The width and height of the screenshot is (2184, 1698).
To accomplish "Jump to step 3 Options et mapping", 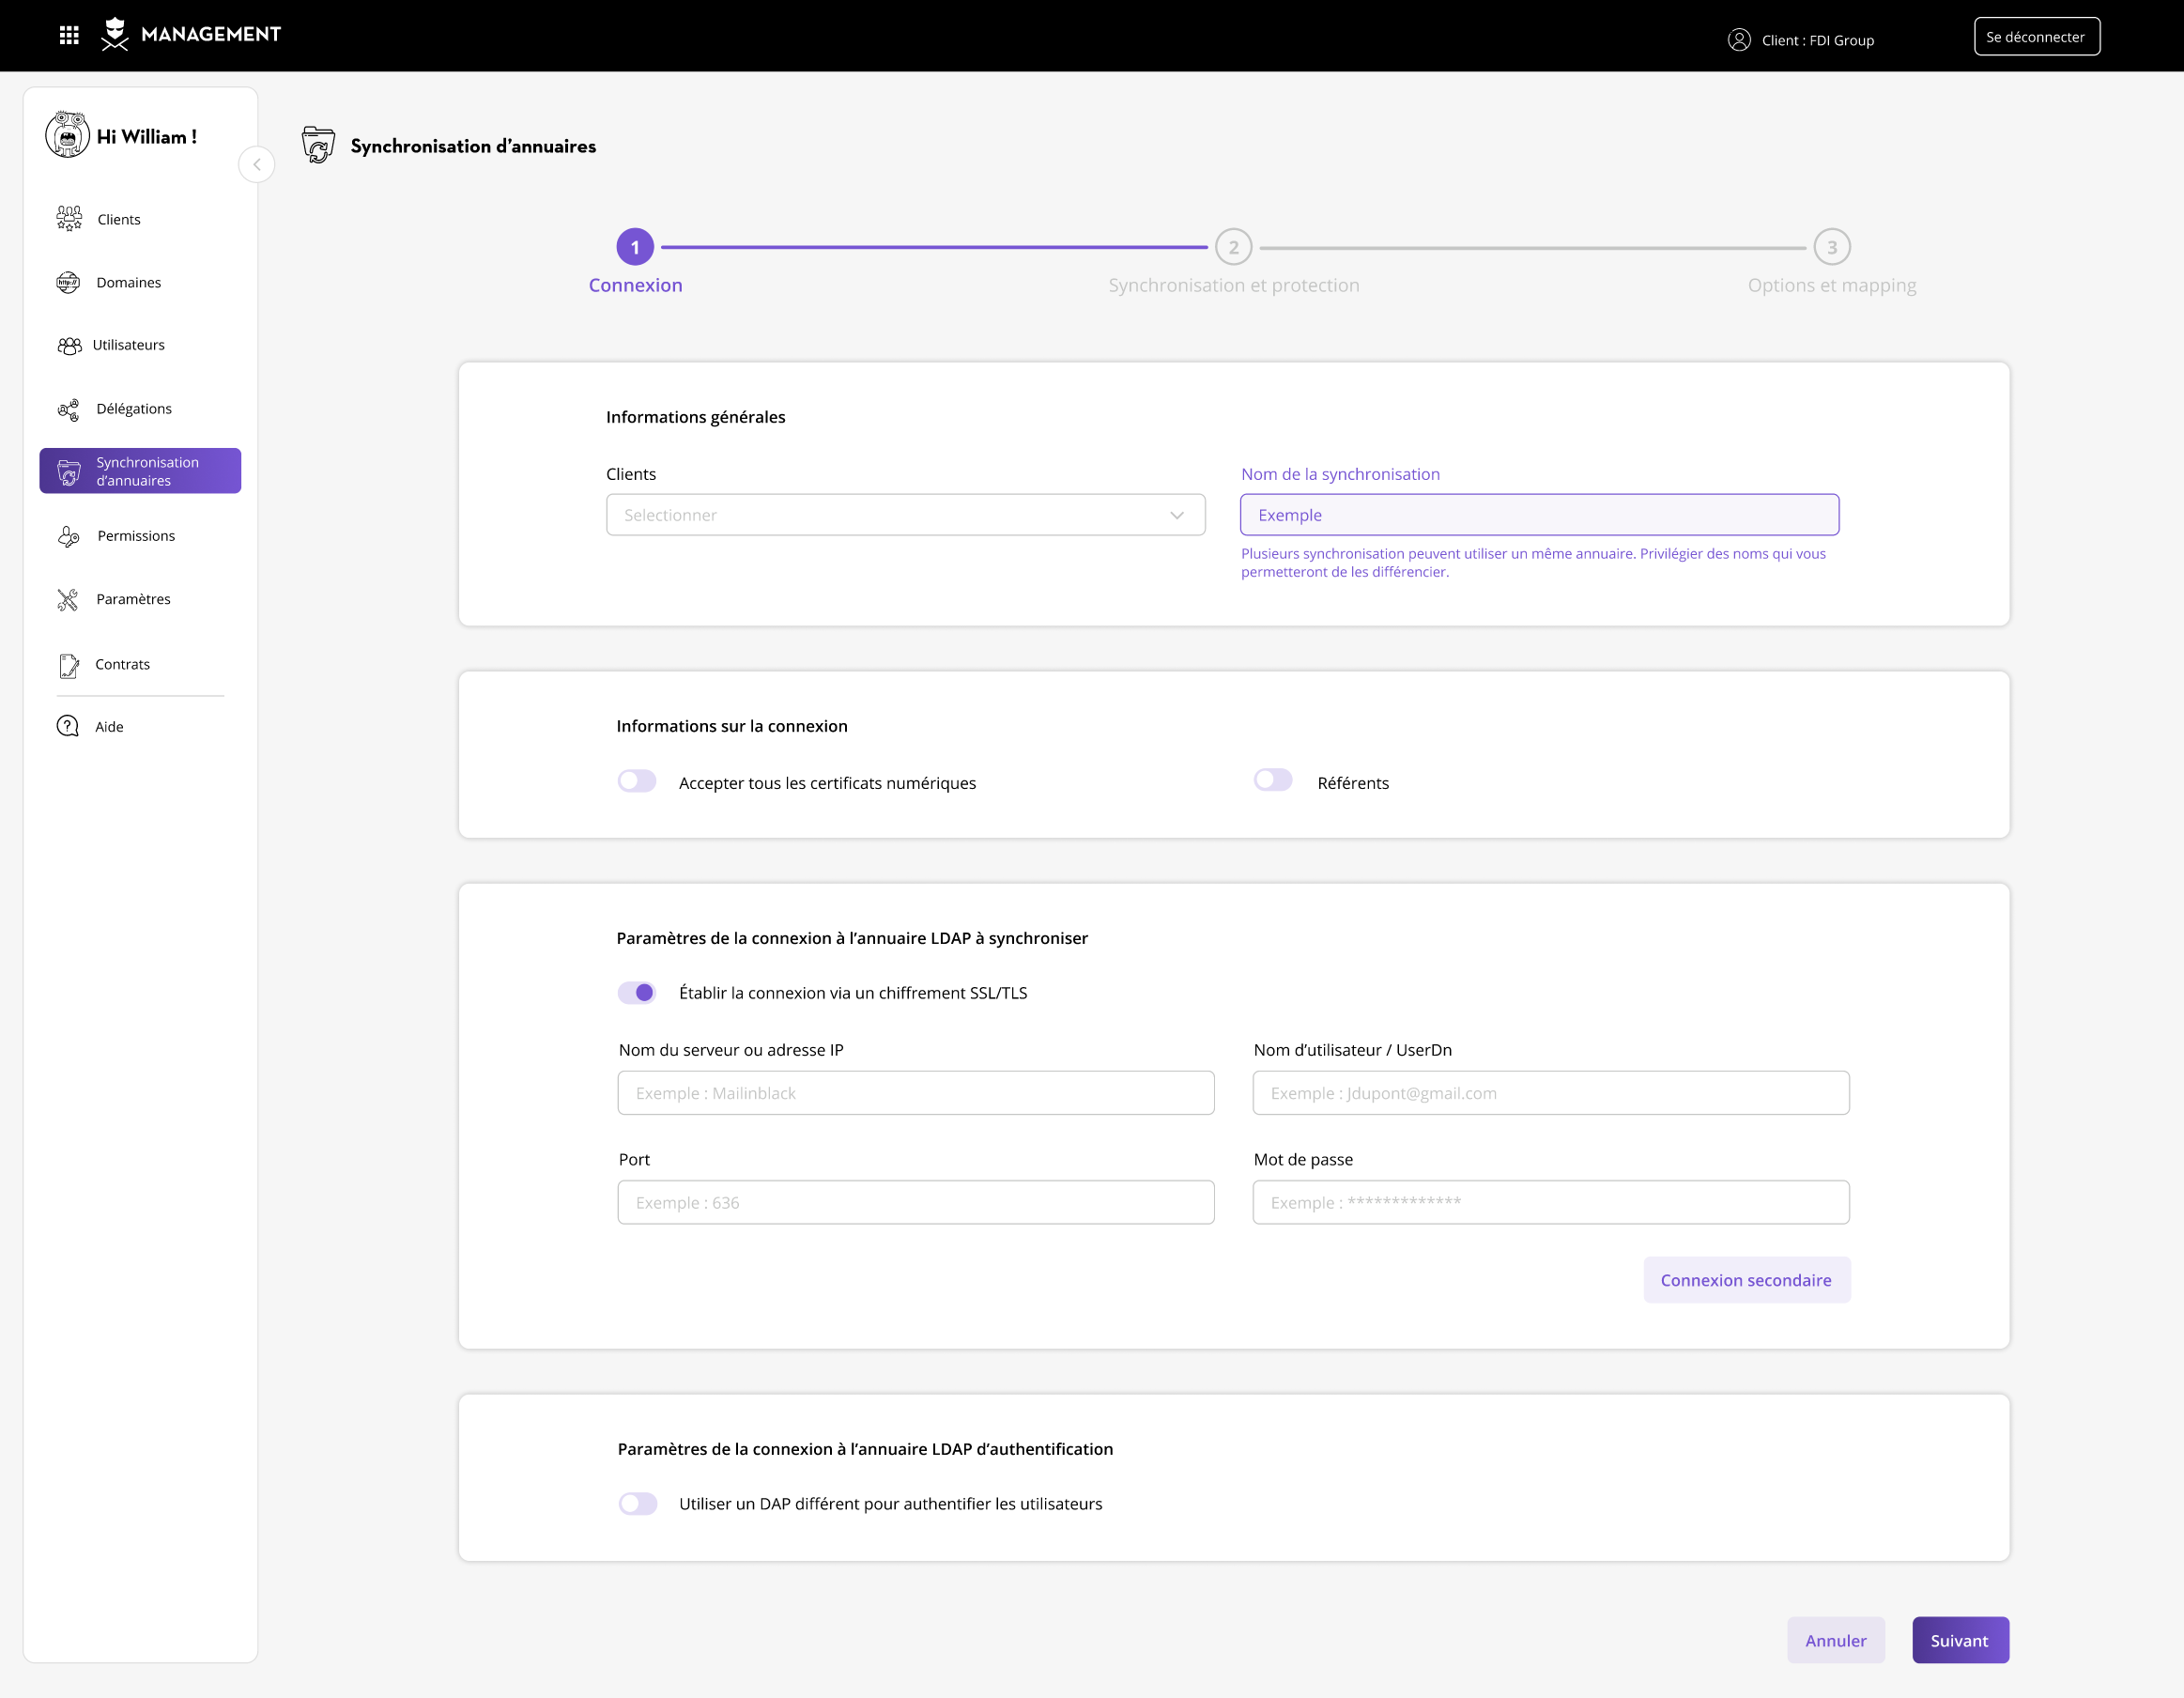I will [x=1831, y=248].
